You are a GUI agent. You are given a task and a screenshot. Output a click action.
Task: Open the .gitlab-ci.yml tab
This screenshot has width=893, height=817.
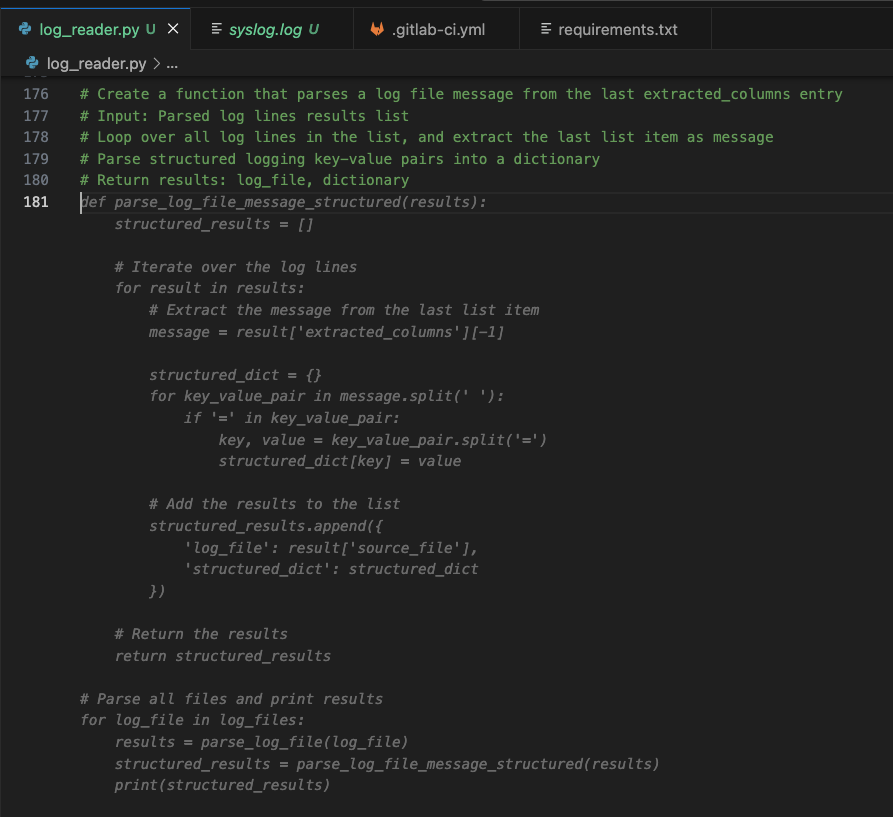click(x=440, y=29)
